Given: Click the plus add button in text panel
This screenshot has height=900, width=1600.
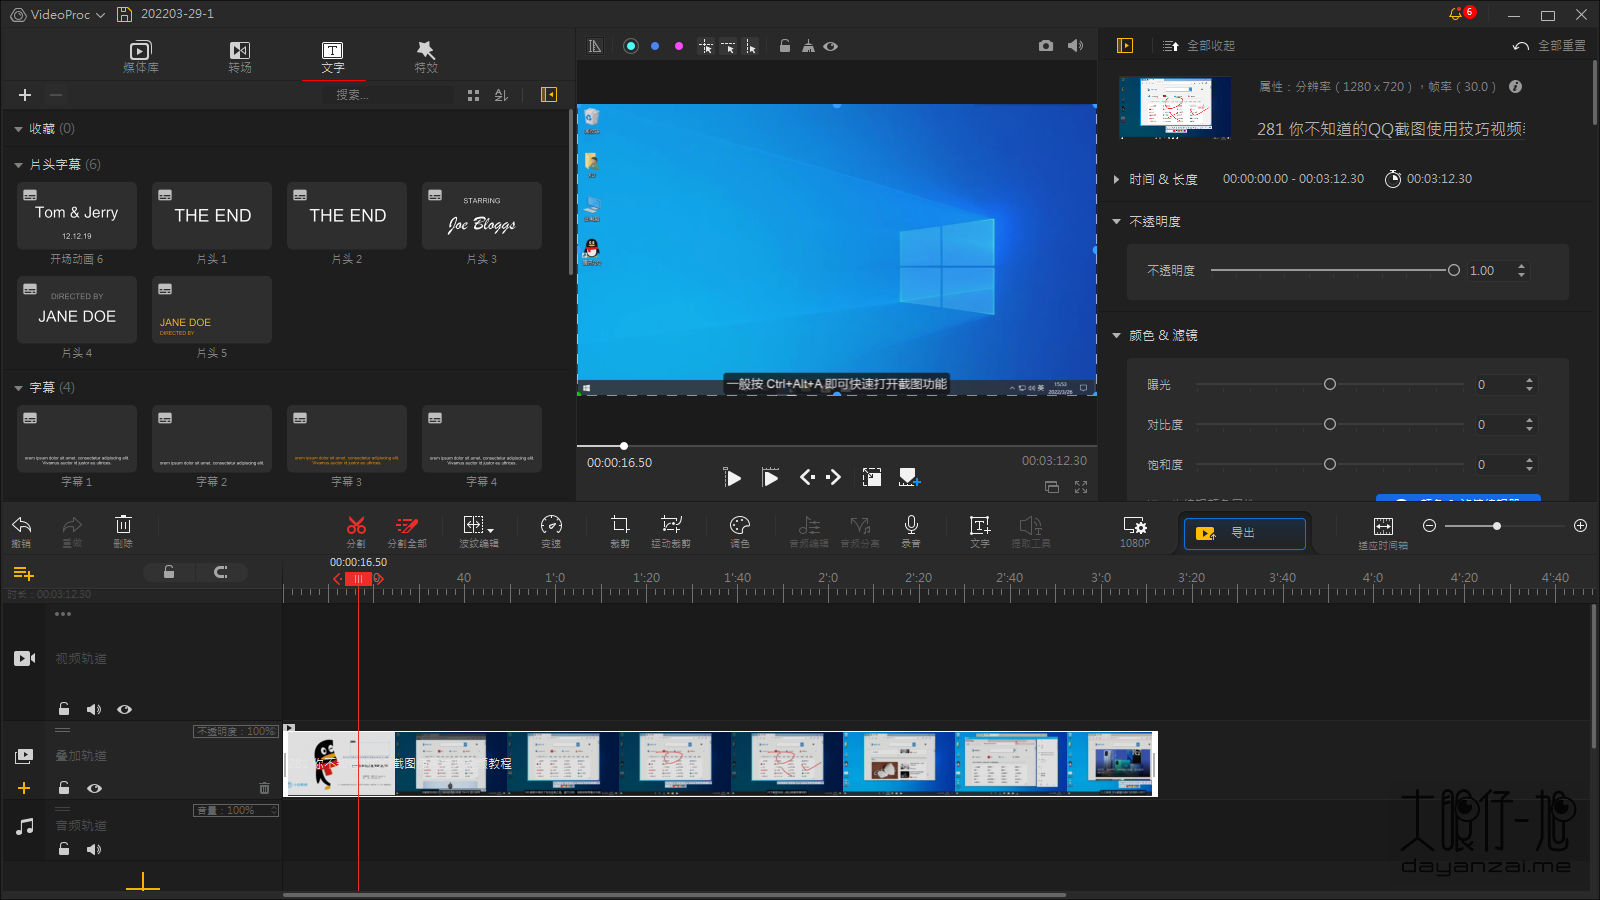Looking at the screenshot, I should (25, 95).
